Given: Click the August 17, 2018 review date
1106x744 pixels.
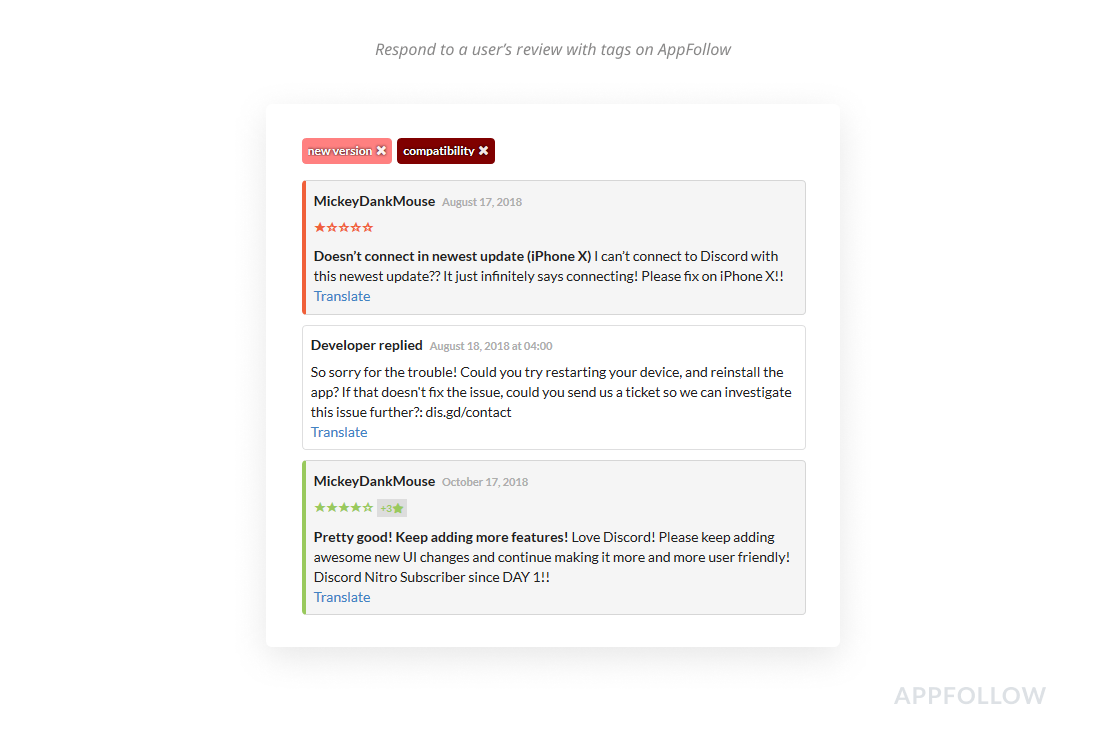Looking at the screenshot, I should click(482, 202).
